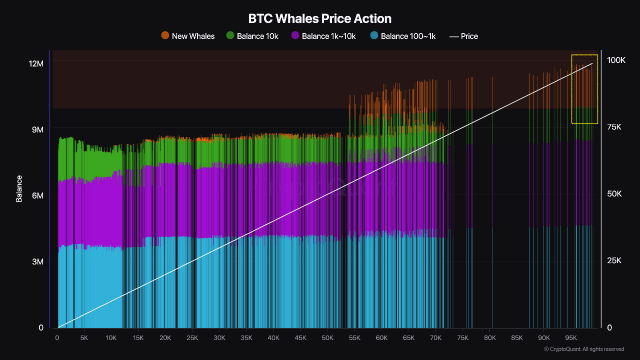The width and height of the screenshot is (640, 360).
Task: Click the 75K label on price axis
Action: (x=614, y=127)
